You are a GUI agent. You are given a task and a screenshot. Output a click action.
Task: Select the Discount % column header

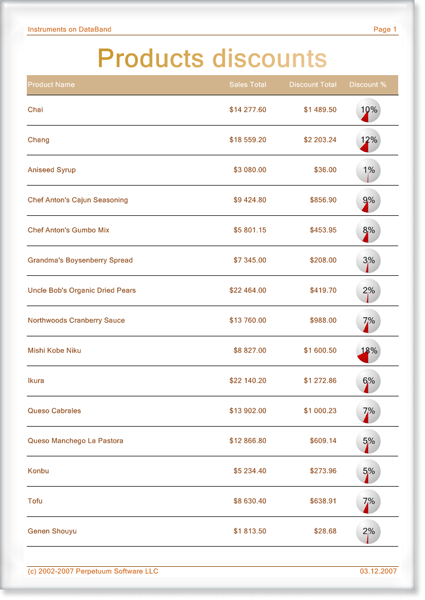(367, 85)
